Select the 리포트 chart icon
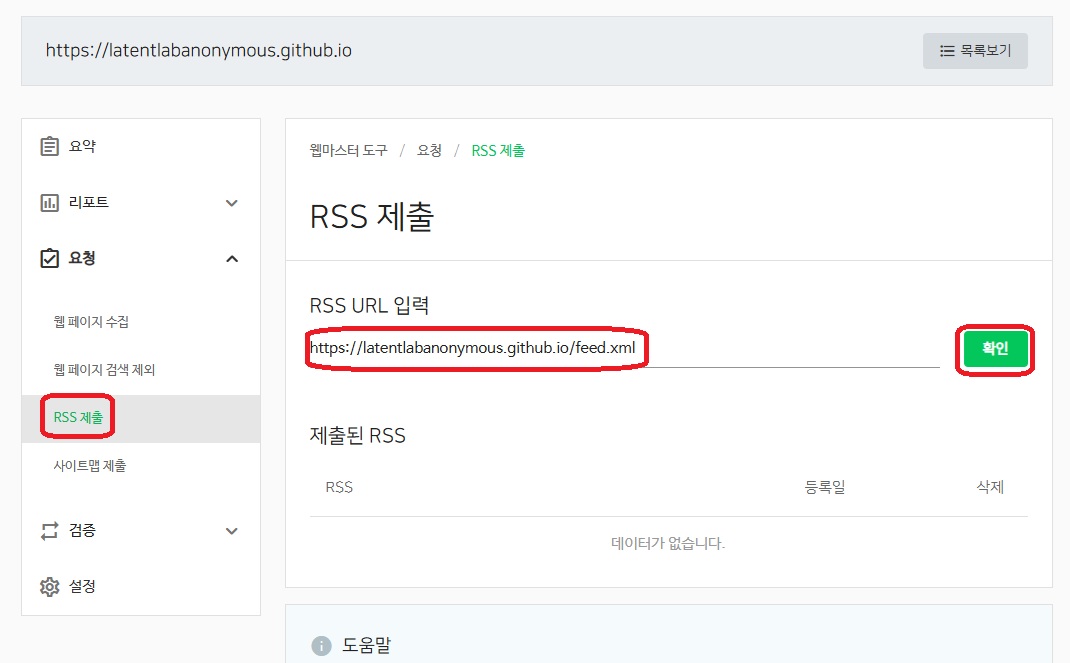The width and height of the screenshot is (1070, 663). point(52,202)
